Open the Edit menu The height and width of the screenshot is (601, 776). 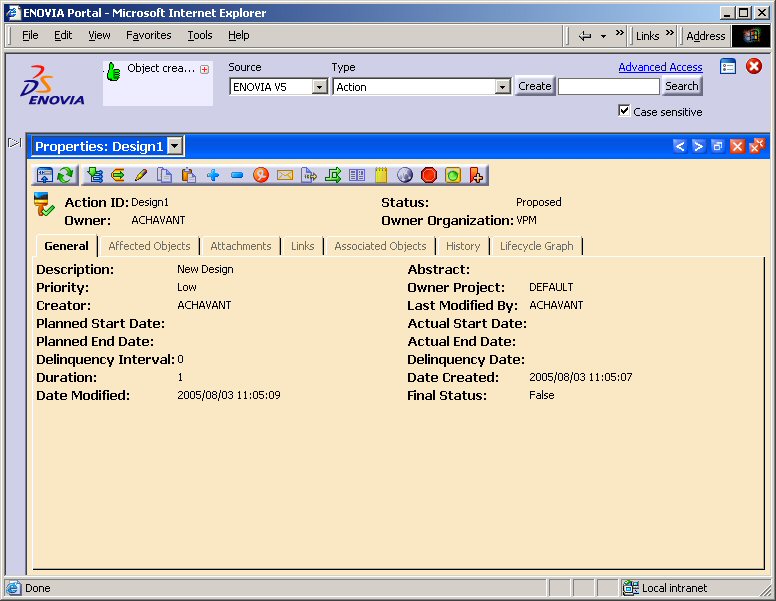[x=63, y=35]
